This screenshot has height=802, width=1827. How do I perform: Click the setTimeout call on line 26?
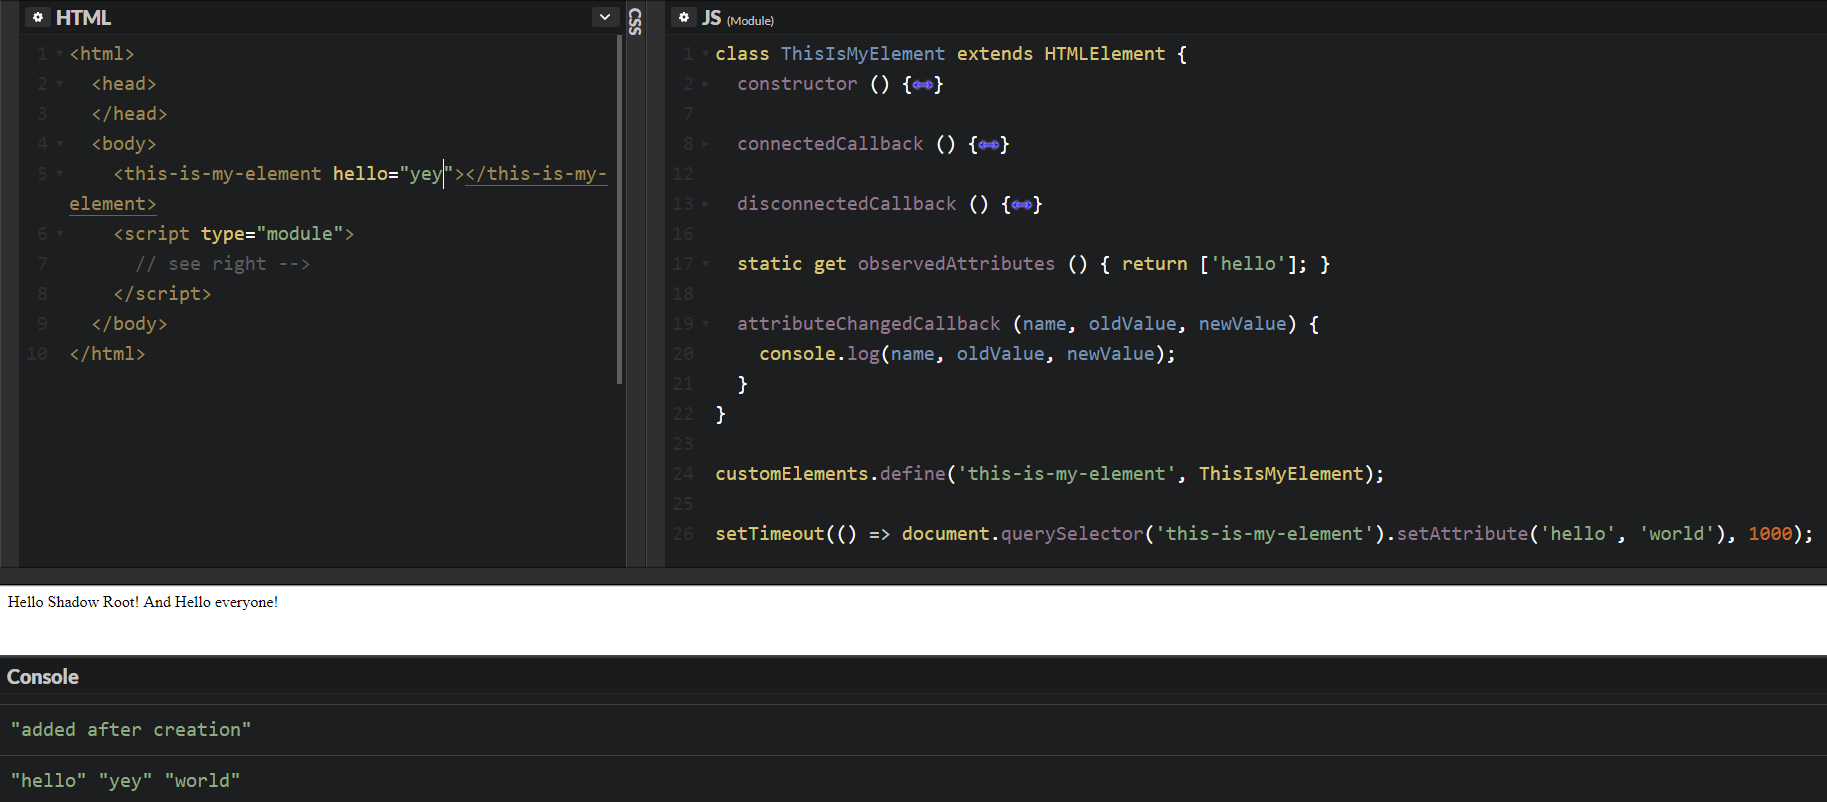click(1264, 534)
